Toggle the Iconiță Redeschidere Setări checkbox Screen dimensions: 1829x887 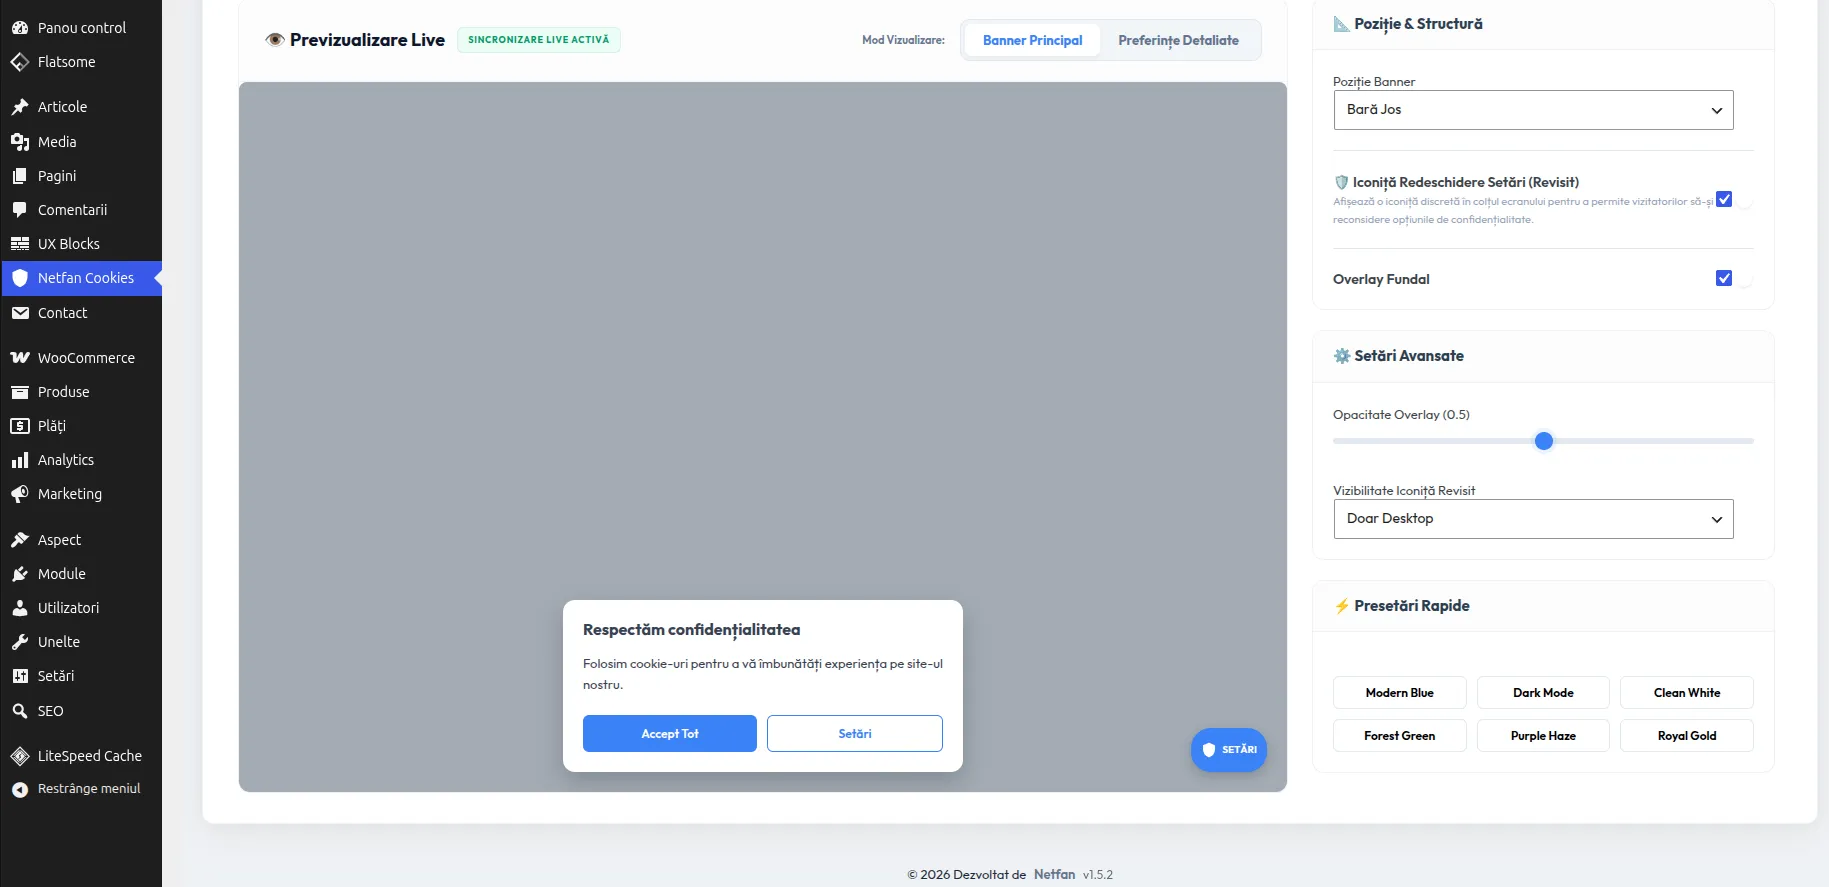click(1724, 199)
